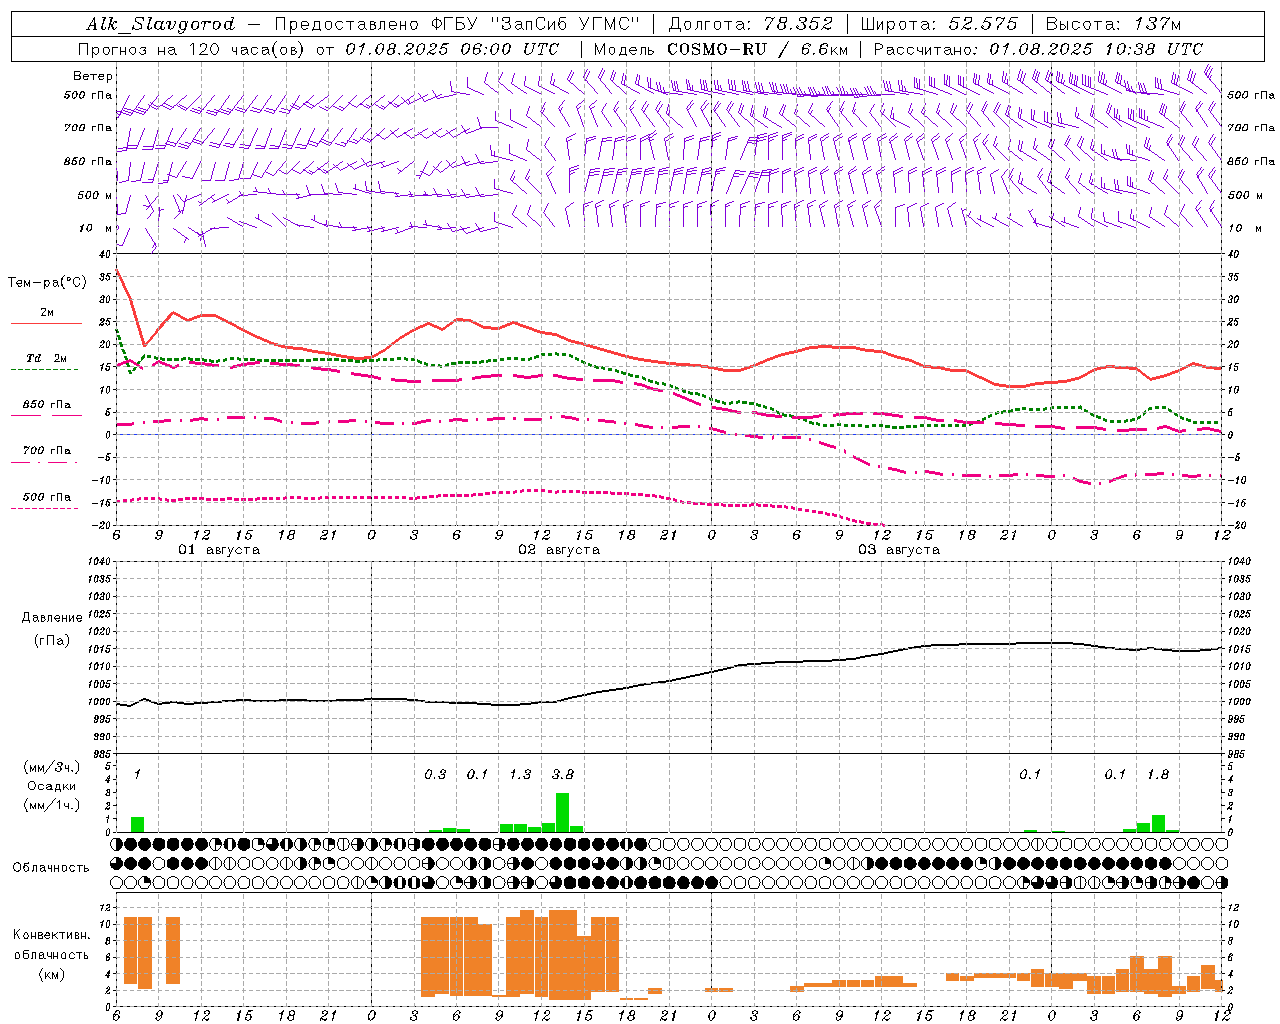Click the left 700 гПа wind row label
The image size is (1280, 1024).
click(x=88, y=128)
